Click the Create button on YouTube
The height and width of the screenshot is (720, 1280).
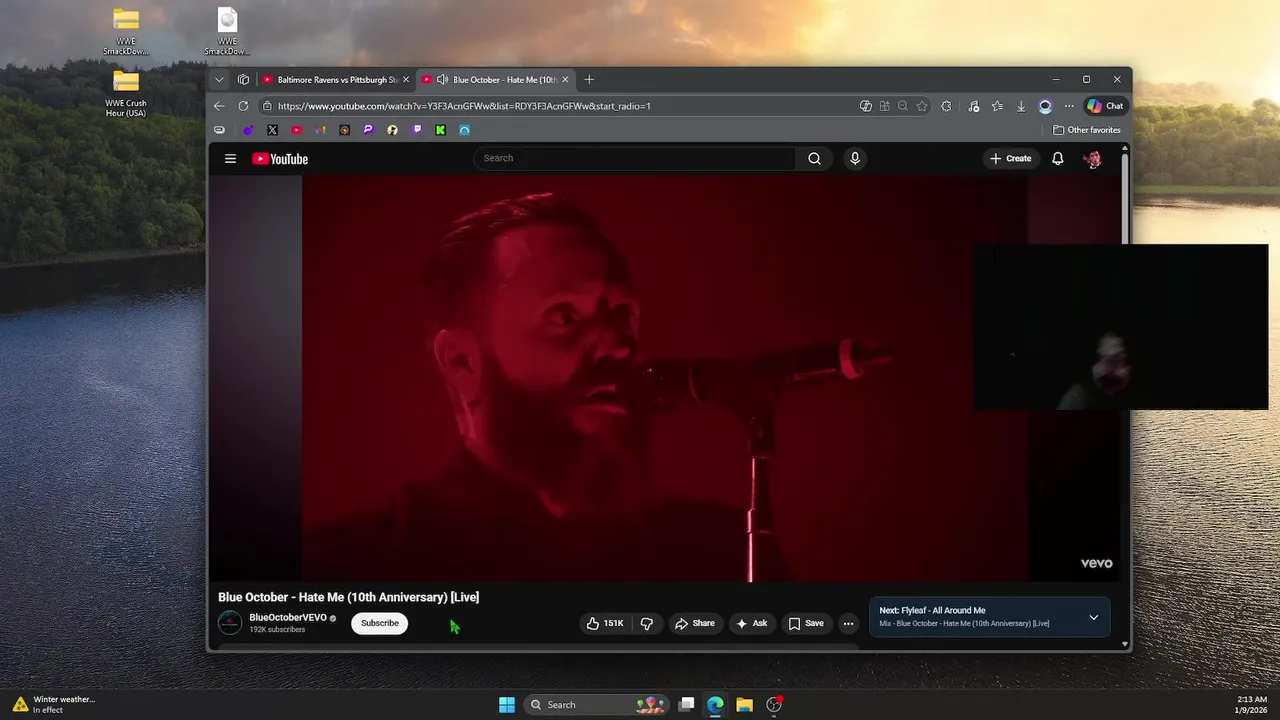pyautogui.click(x=1010, y=158)
